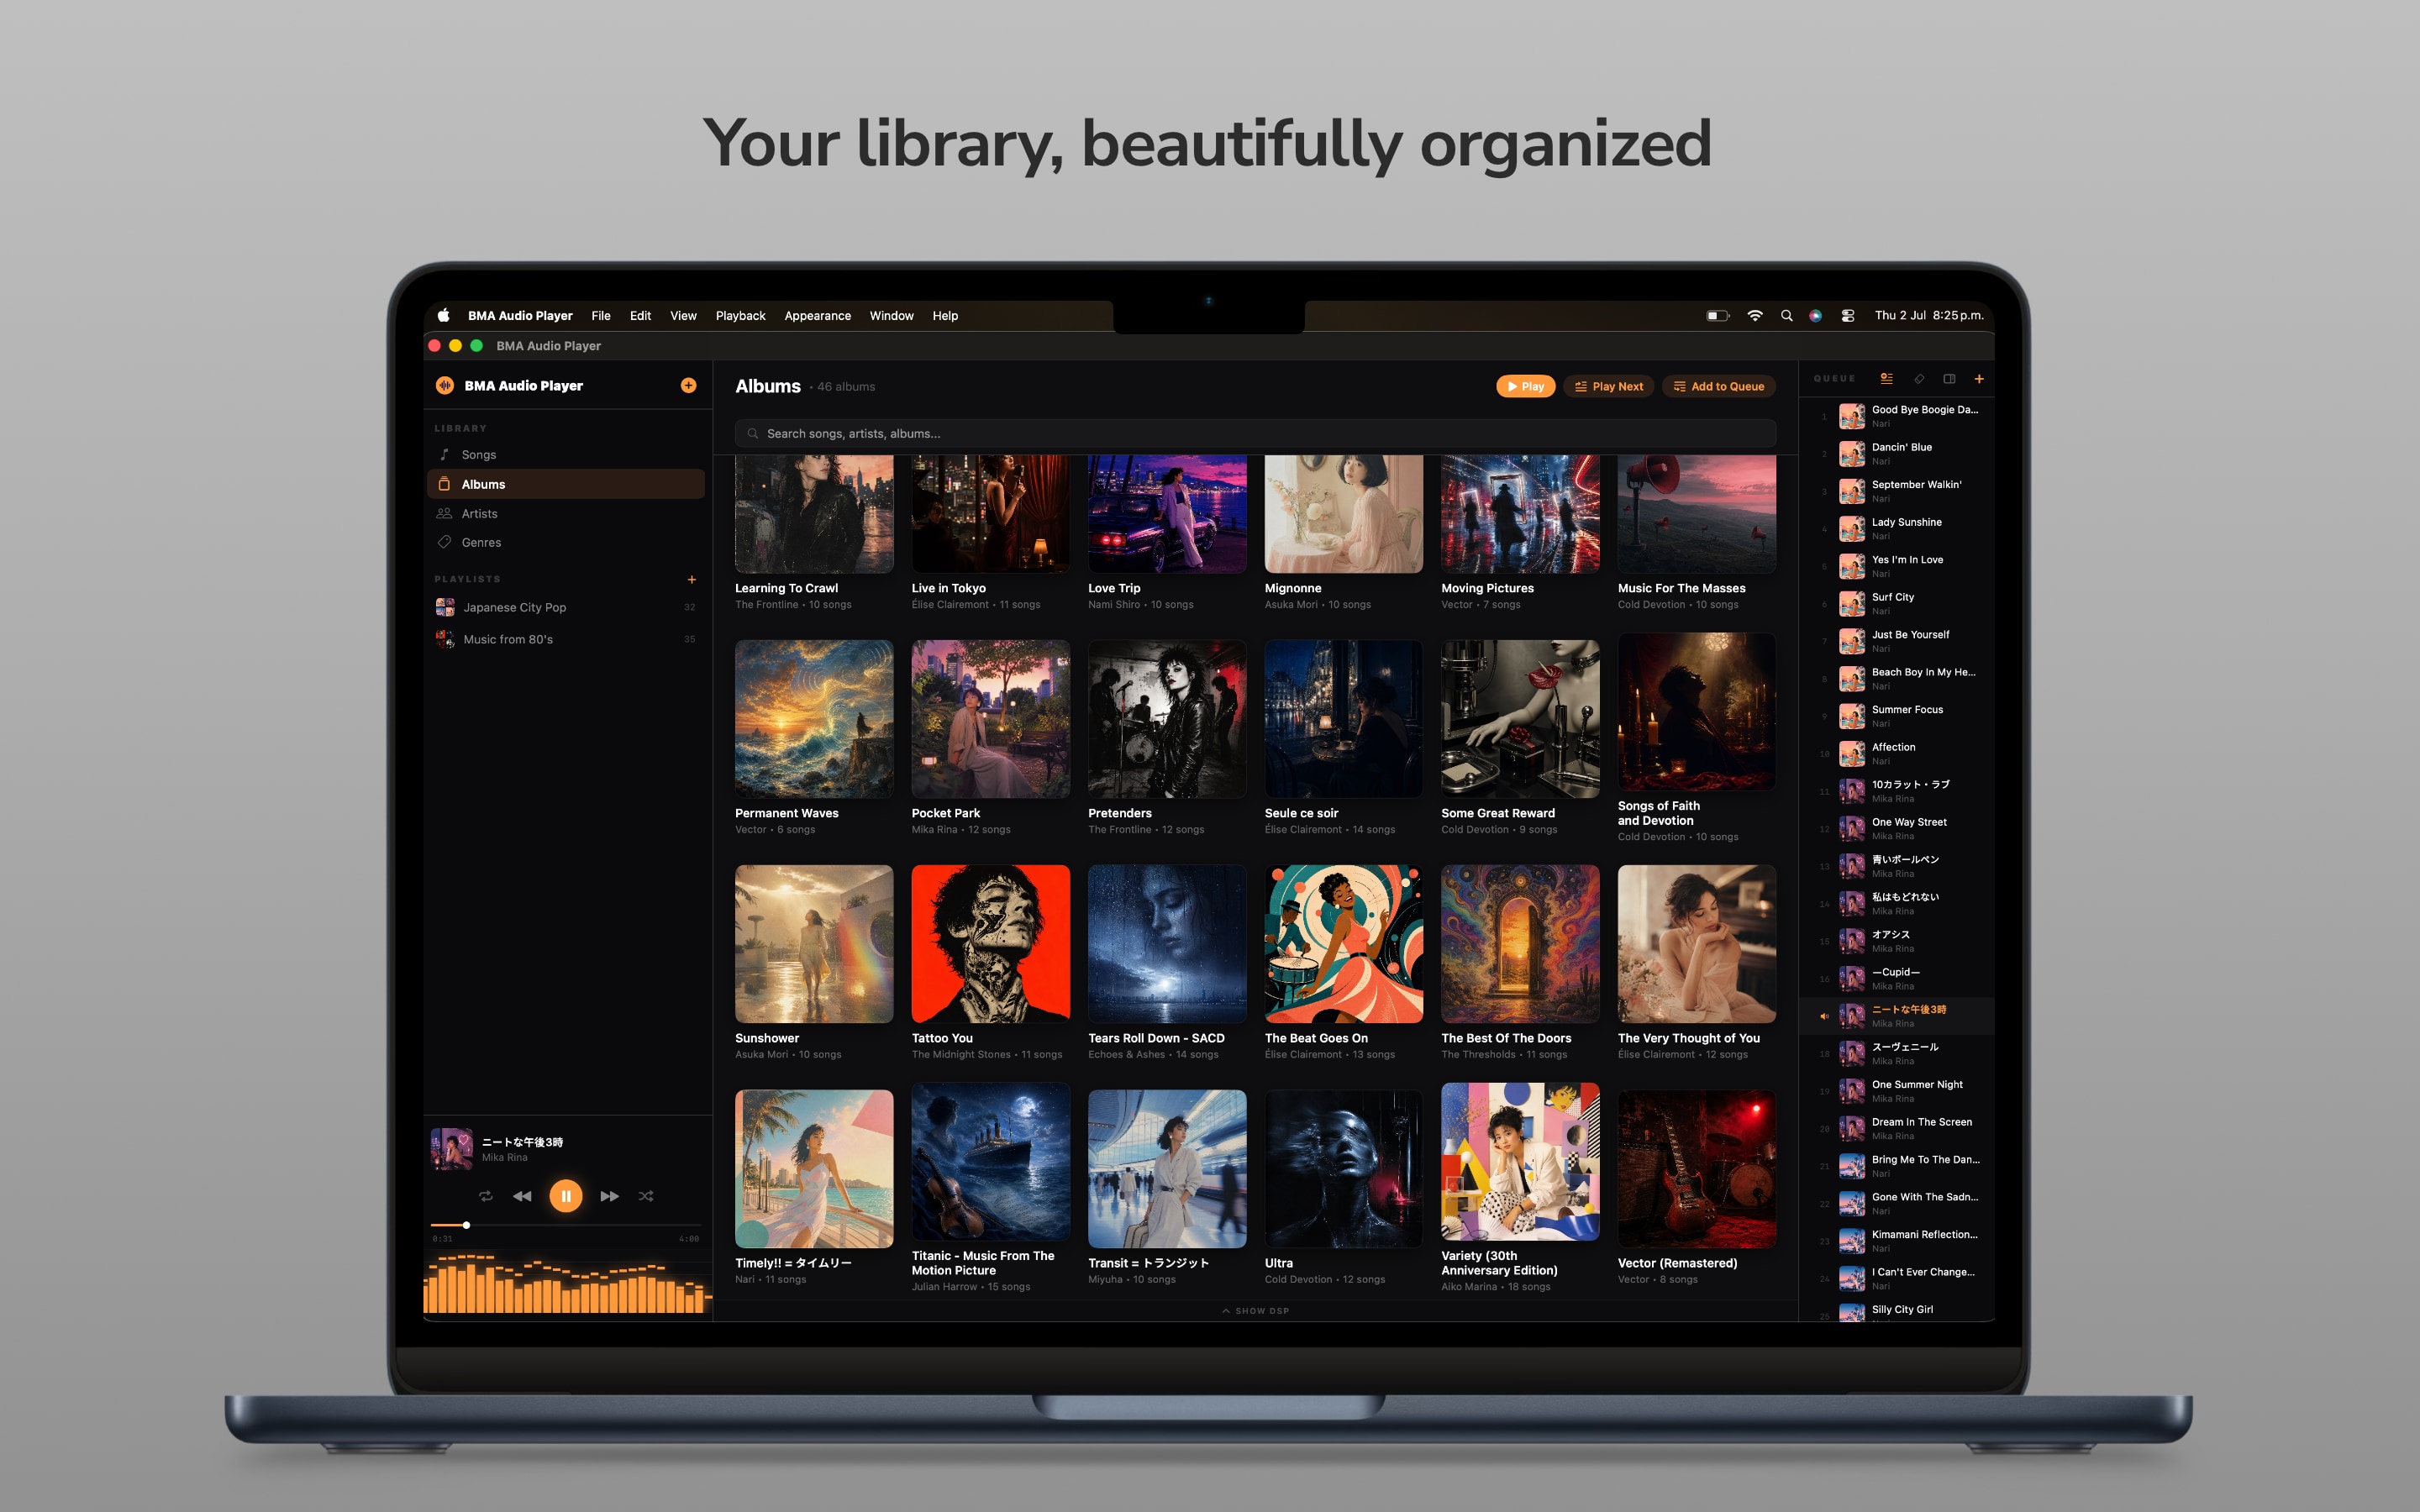Open the Window menu
Viewport: 2420px width, 1512px height.
(891, 315)
